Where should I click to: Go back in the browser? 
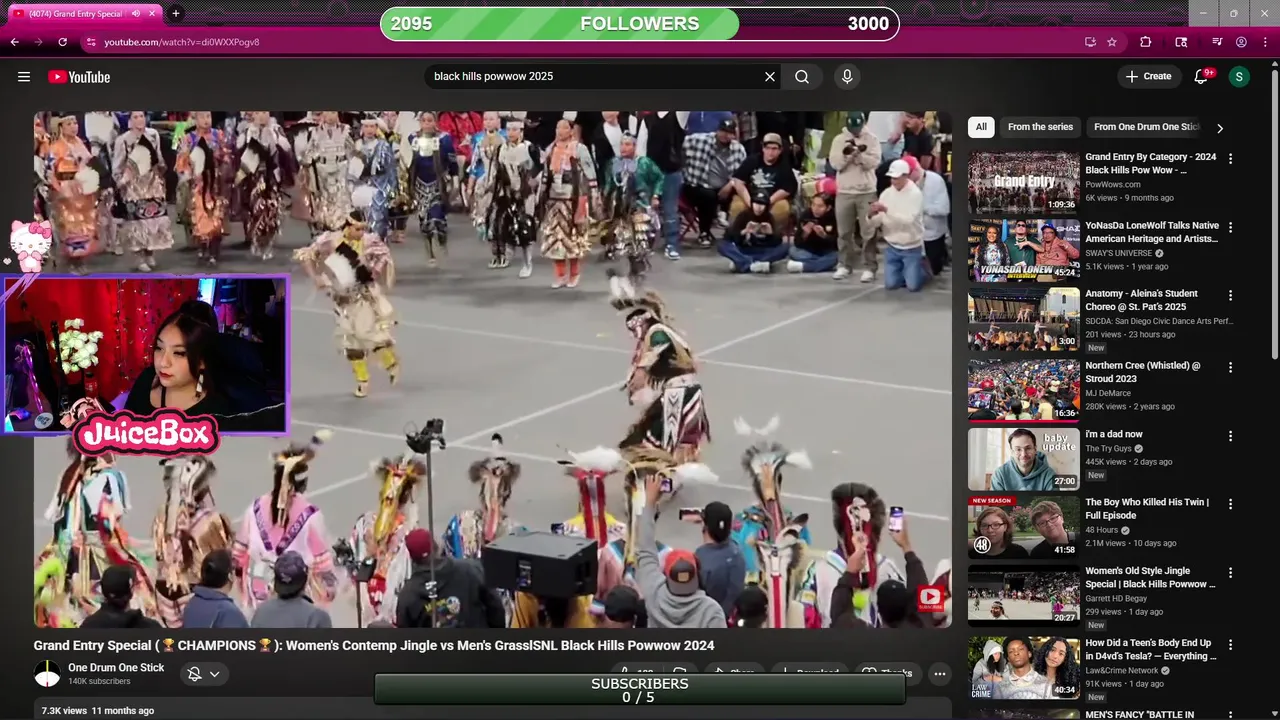pos(14,42)
